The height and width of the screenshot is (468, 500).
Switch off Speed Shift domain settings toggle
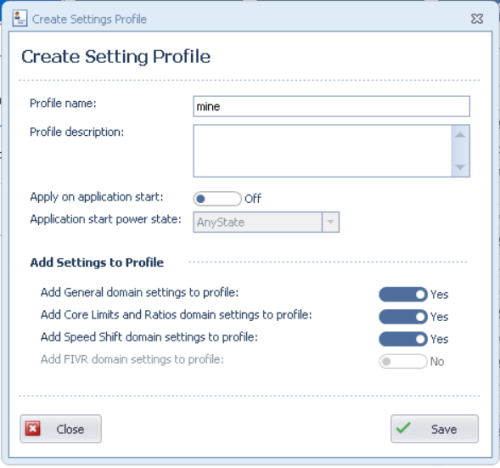coord(403,339)
